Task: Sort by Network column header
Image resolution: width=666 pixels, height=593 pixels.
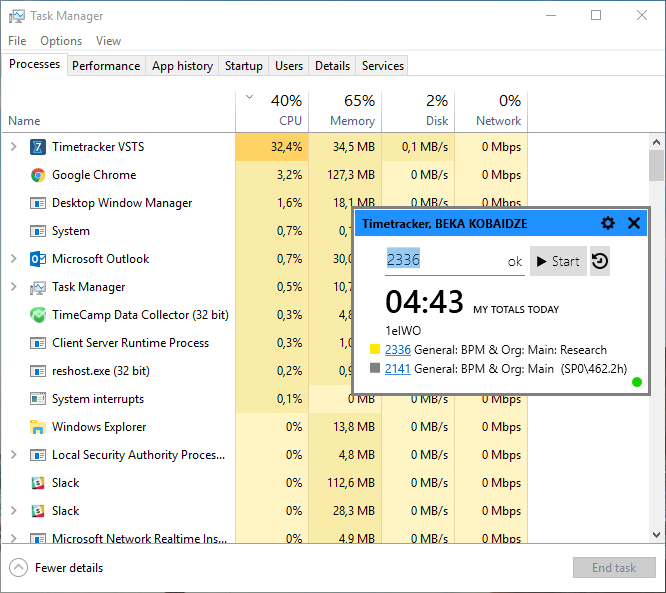Action: click(x=491, y=111)
